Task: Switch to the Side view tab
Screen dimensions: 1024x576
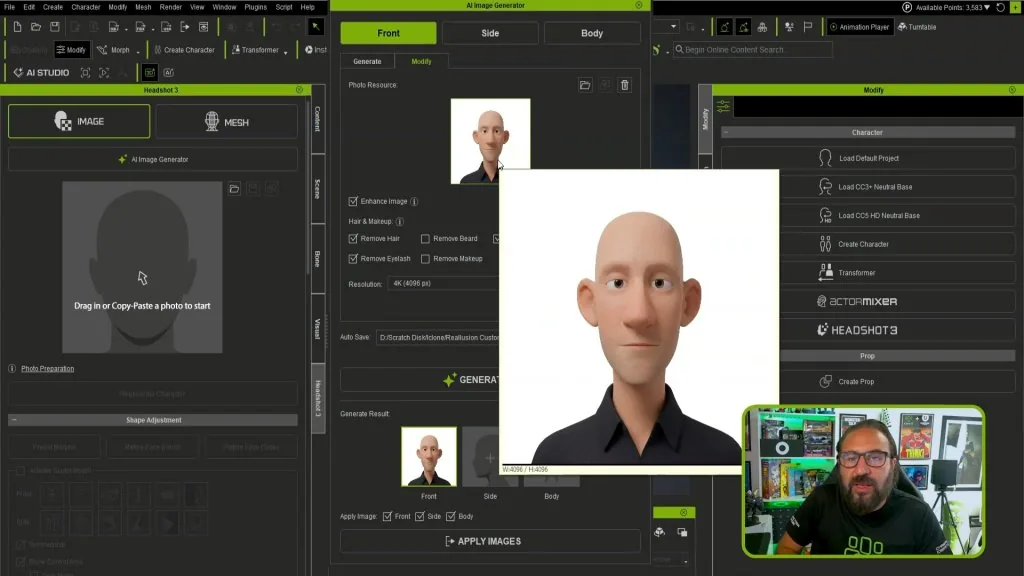Action: point(490,33)
